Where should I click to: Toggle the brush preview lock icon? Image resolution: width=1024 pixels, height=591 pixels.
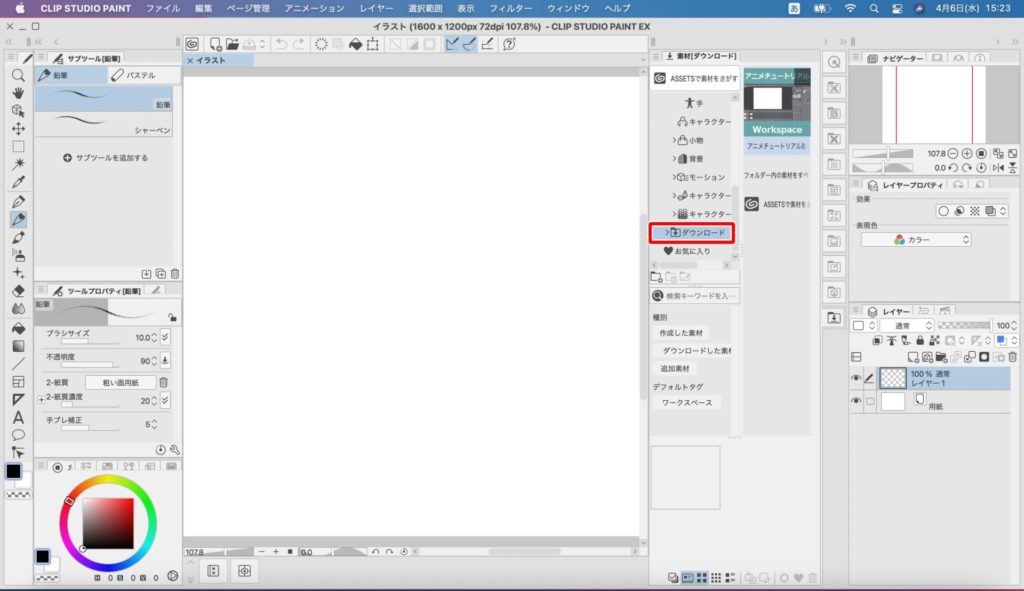coord(173,317)
